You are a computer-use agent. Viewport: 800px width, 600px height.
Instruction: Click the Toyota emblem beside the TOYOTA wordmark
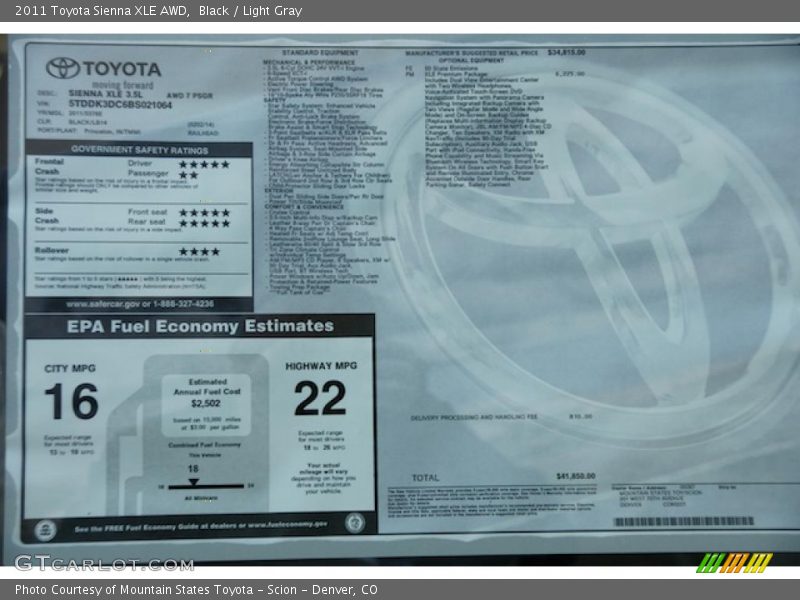point(63,68)
